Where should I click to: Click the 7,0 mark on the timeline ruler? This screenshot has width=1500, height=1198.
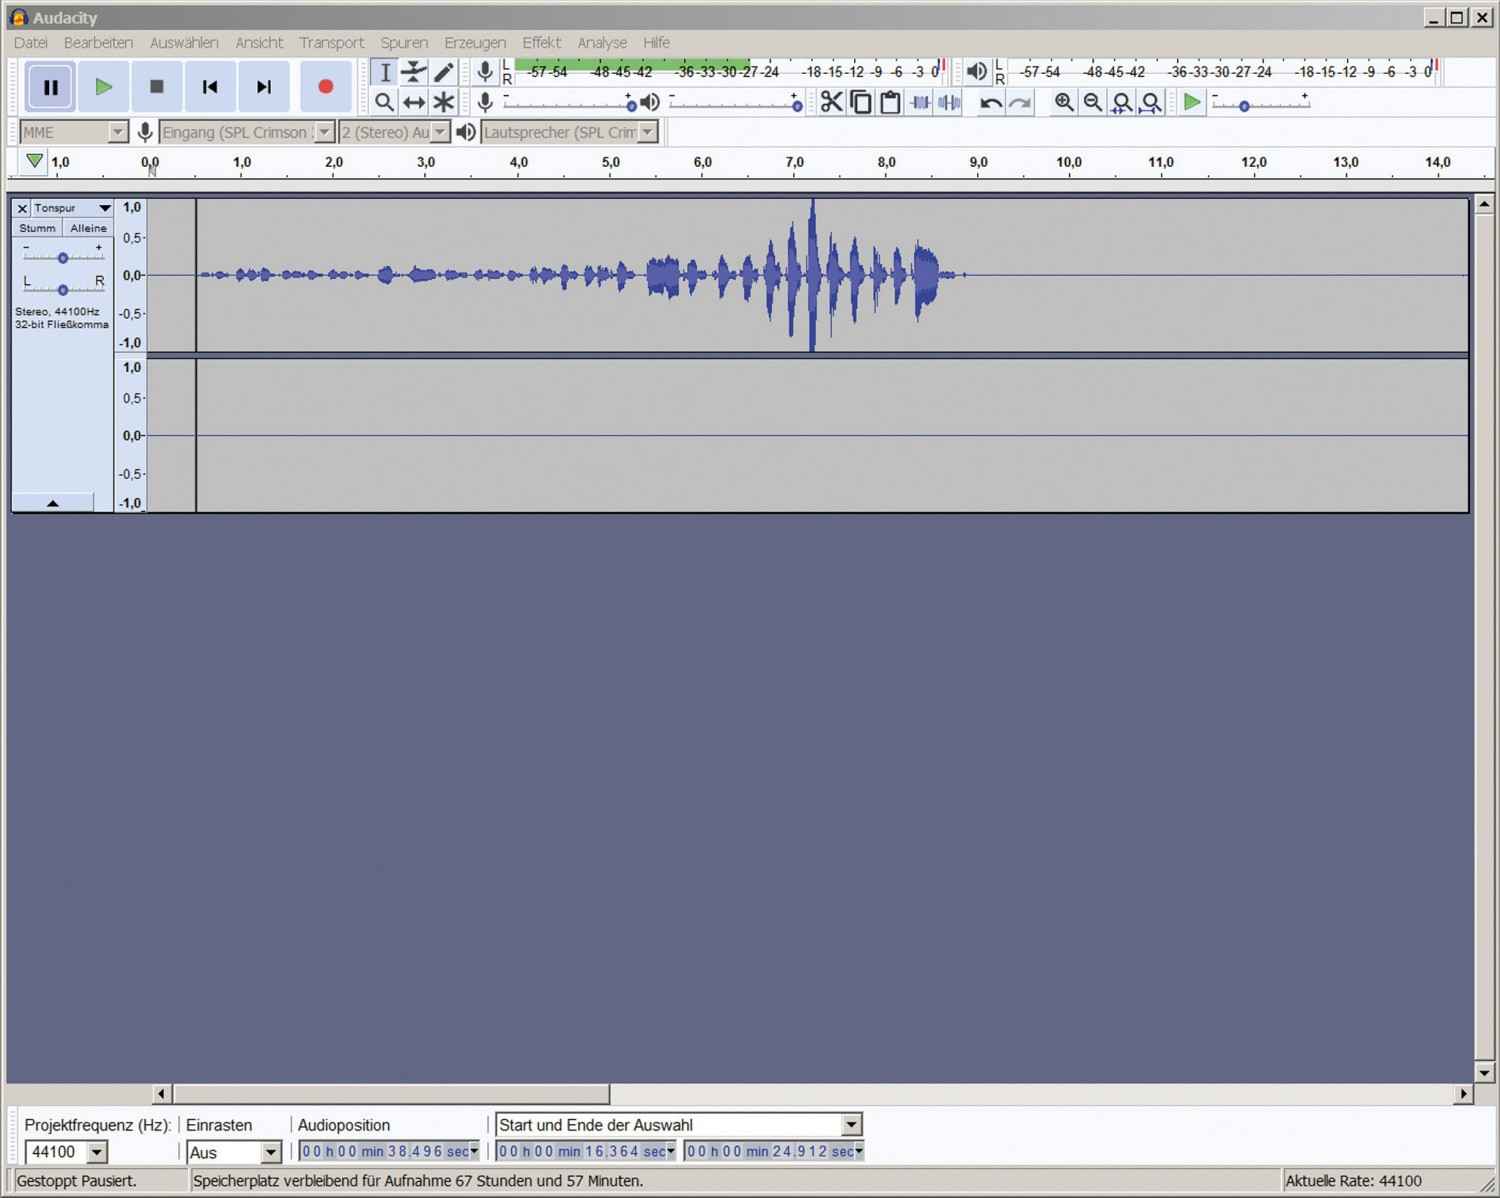795,162
